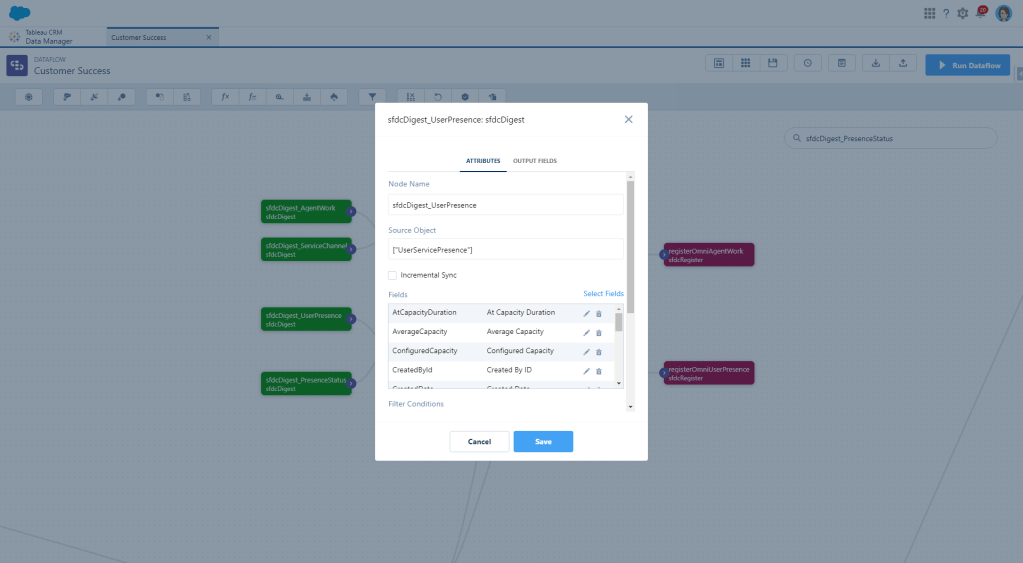Viewport: 1023px width, 563px height.
Task: Open the download dataflow JSON icon
Action: click(x=875, y=64)
